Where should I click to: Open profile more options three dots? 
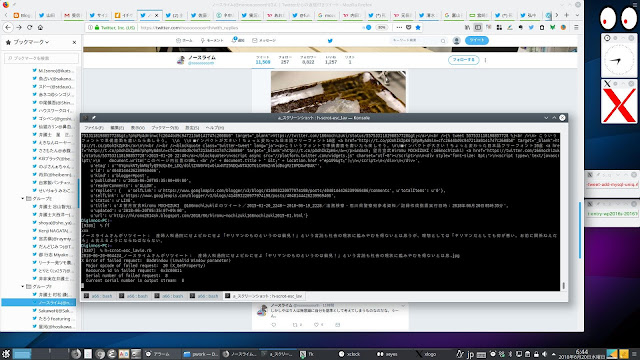(485, 60)
